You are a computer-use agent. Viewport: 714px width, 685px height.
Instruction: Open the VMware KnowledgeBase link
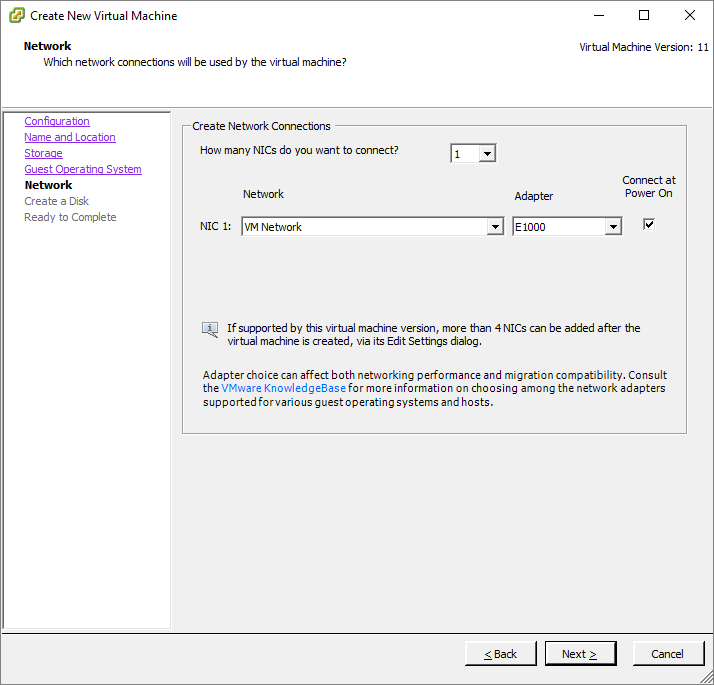coord(283,388)
